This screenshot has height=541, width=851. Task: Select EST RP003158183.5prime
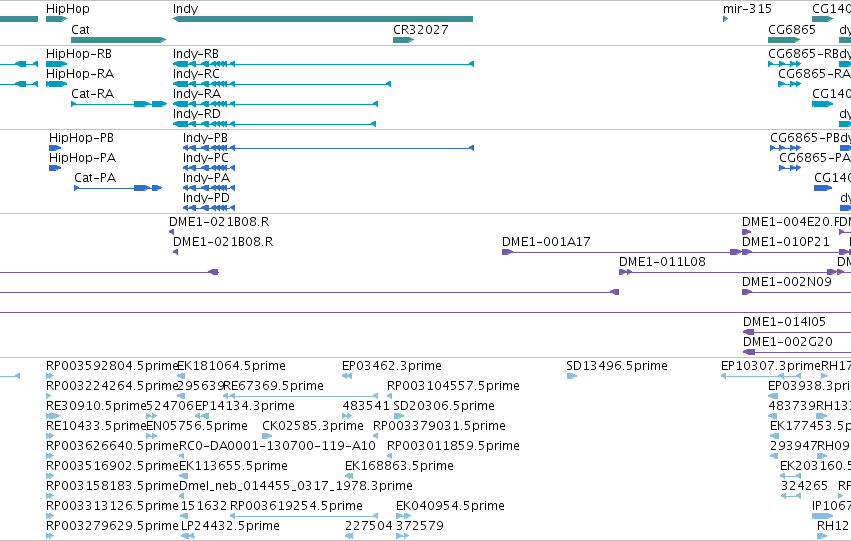click(x=112, y=486)
